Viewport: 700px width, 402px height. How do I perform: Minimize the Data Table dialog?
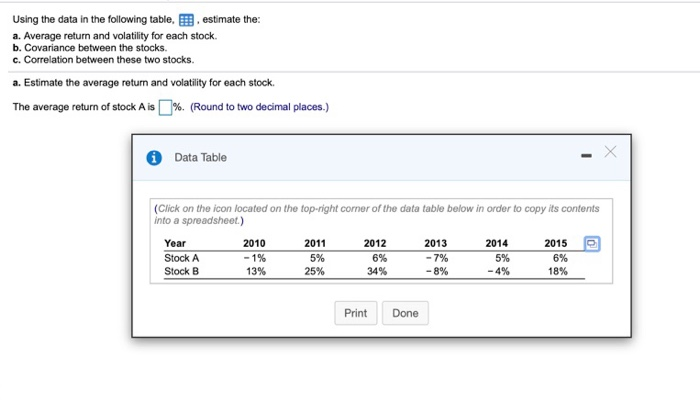[x=587, y=155]
